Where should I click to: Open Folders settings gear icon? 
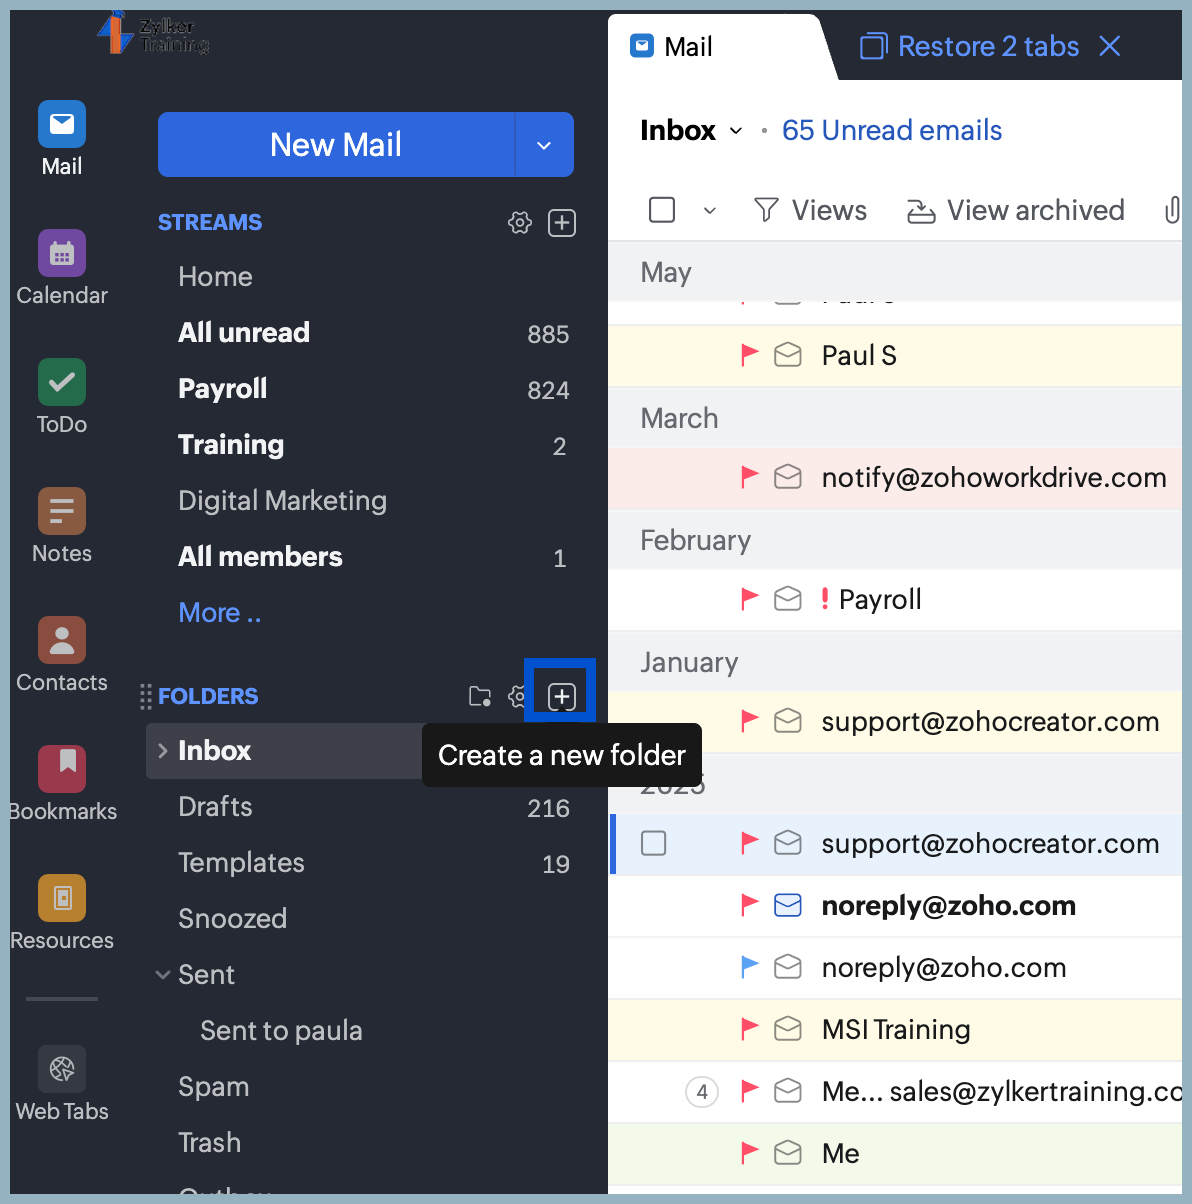[517, 696]
